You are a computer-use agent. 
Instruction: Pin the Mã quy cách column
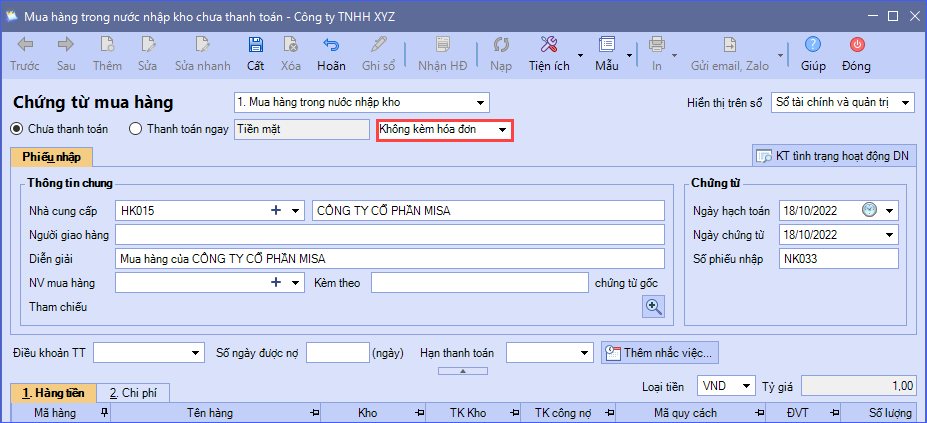point(760,412)
